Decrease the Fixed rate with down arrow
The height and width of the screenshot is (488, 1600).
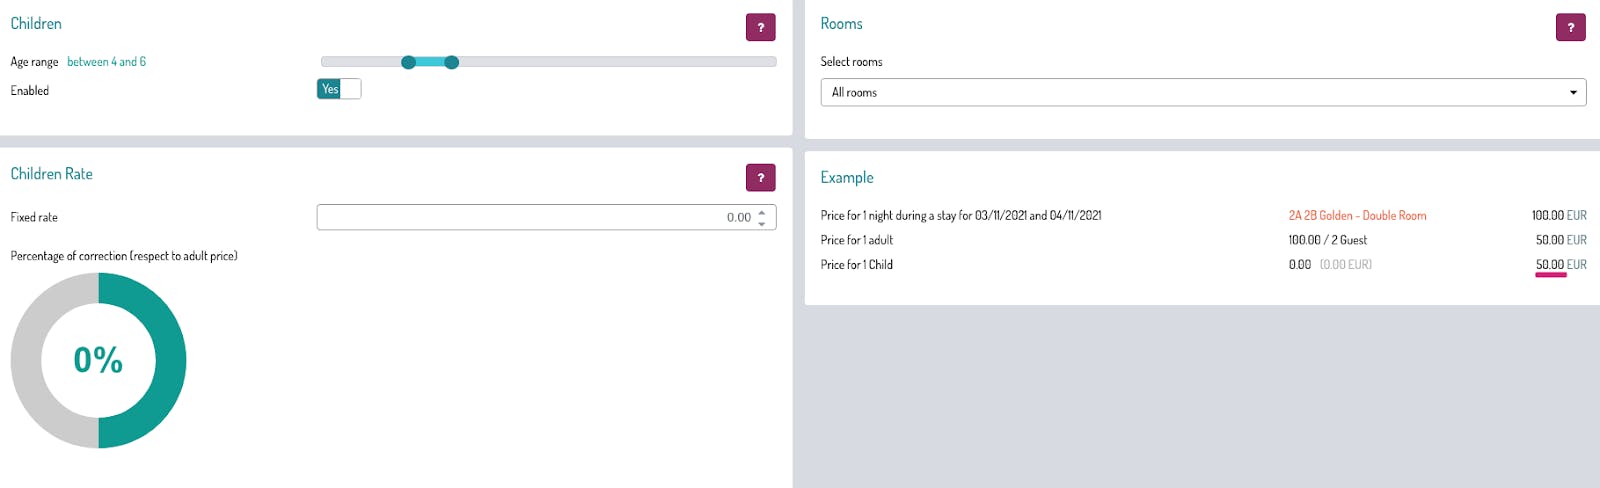[x=762, y=223]
